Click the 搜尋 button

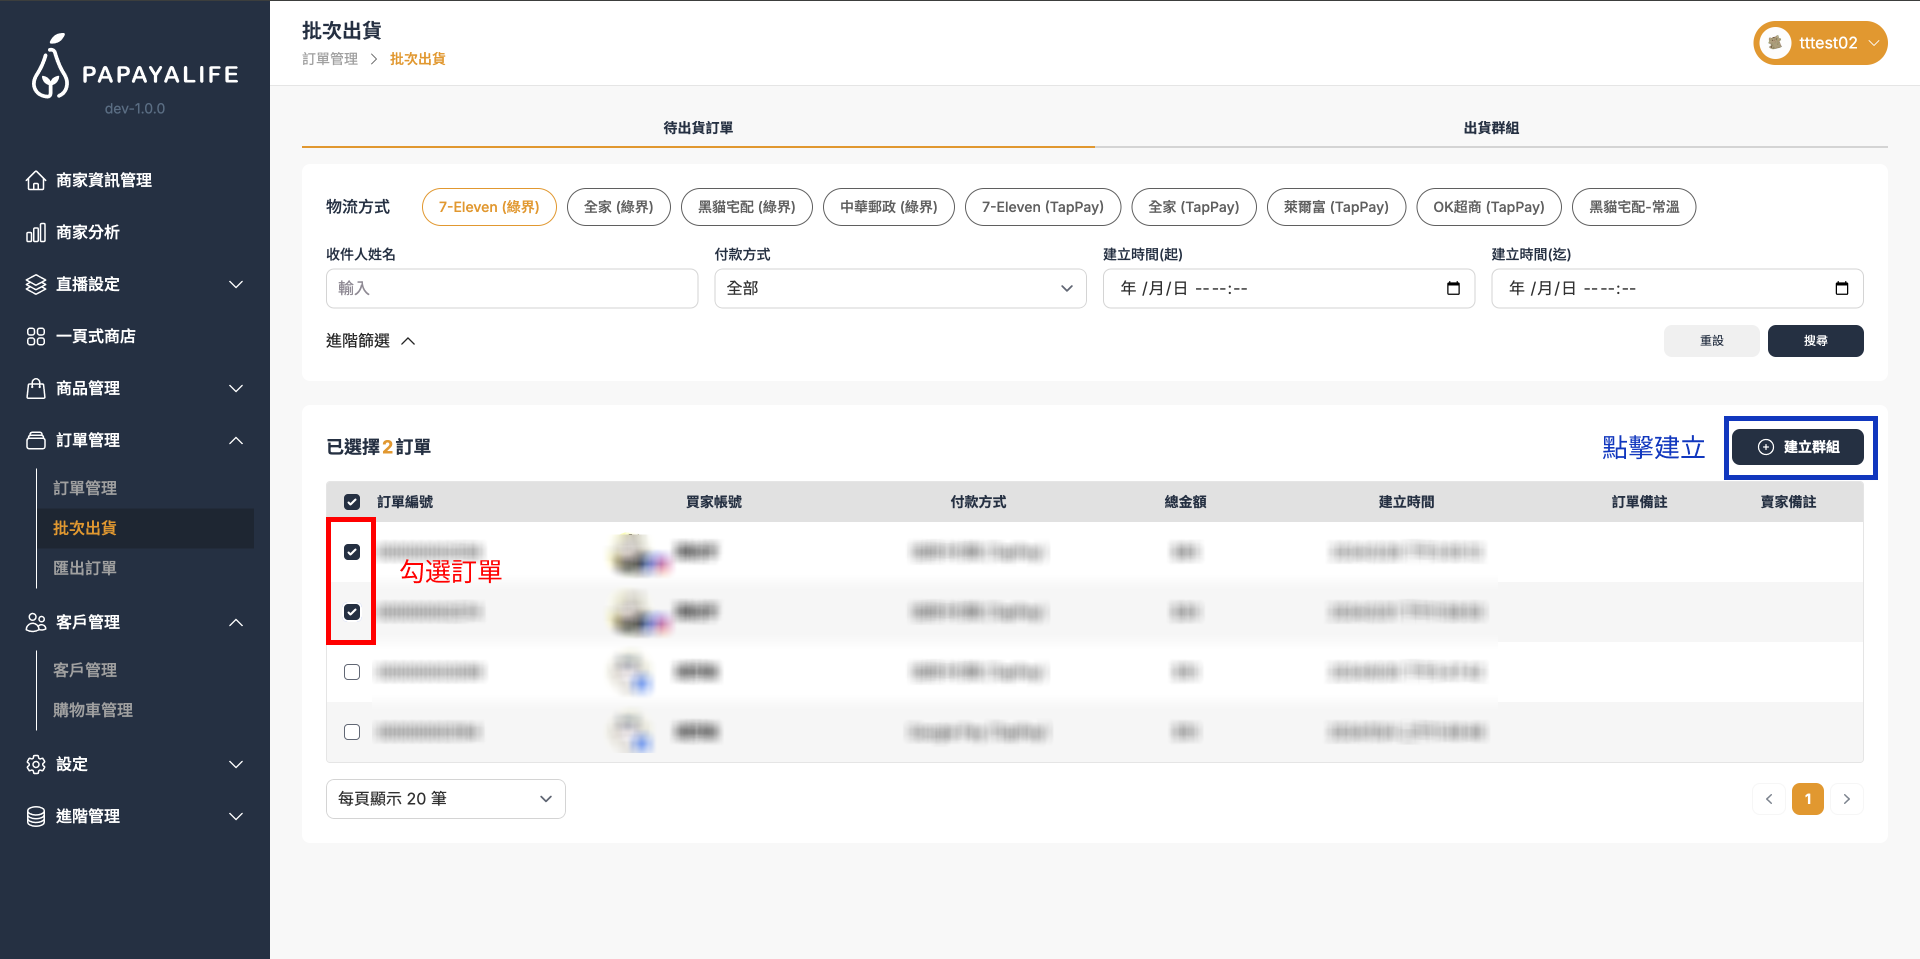click(1815, 341)
